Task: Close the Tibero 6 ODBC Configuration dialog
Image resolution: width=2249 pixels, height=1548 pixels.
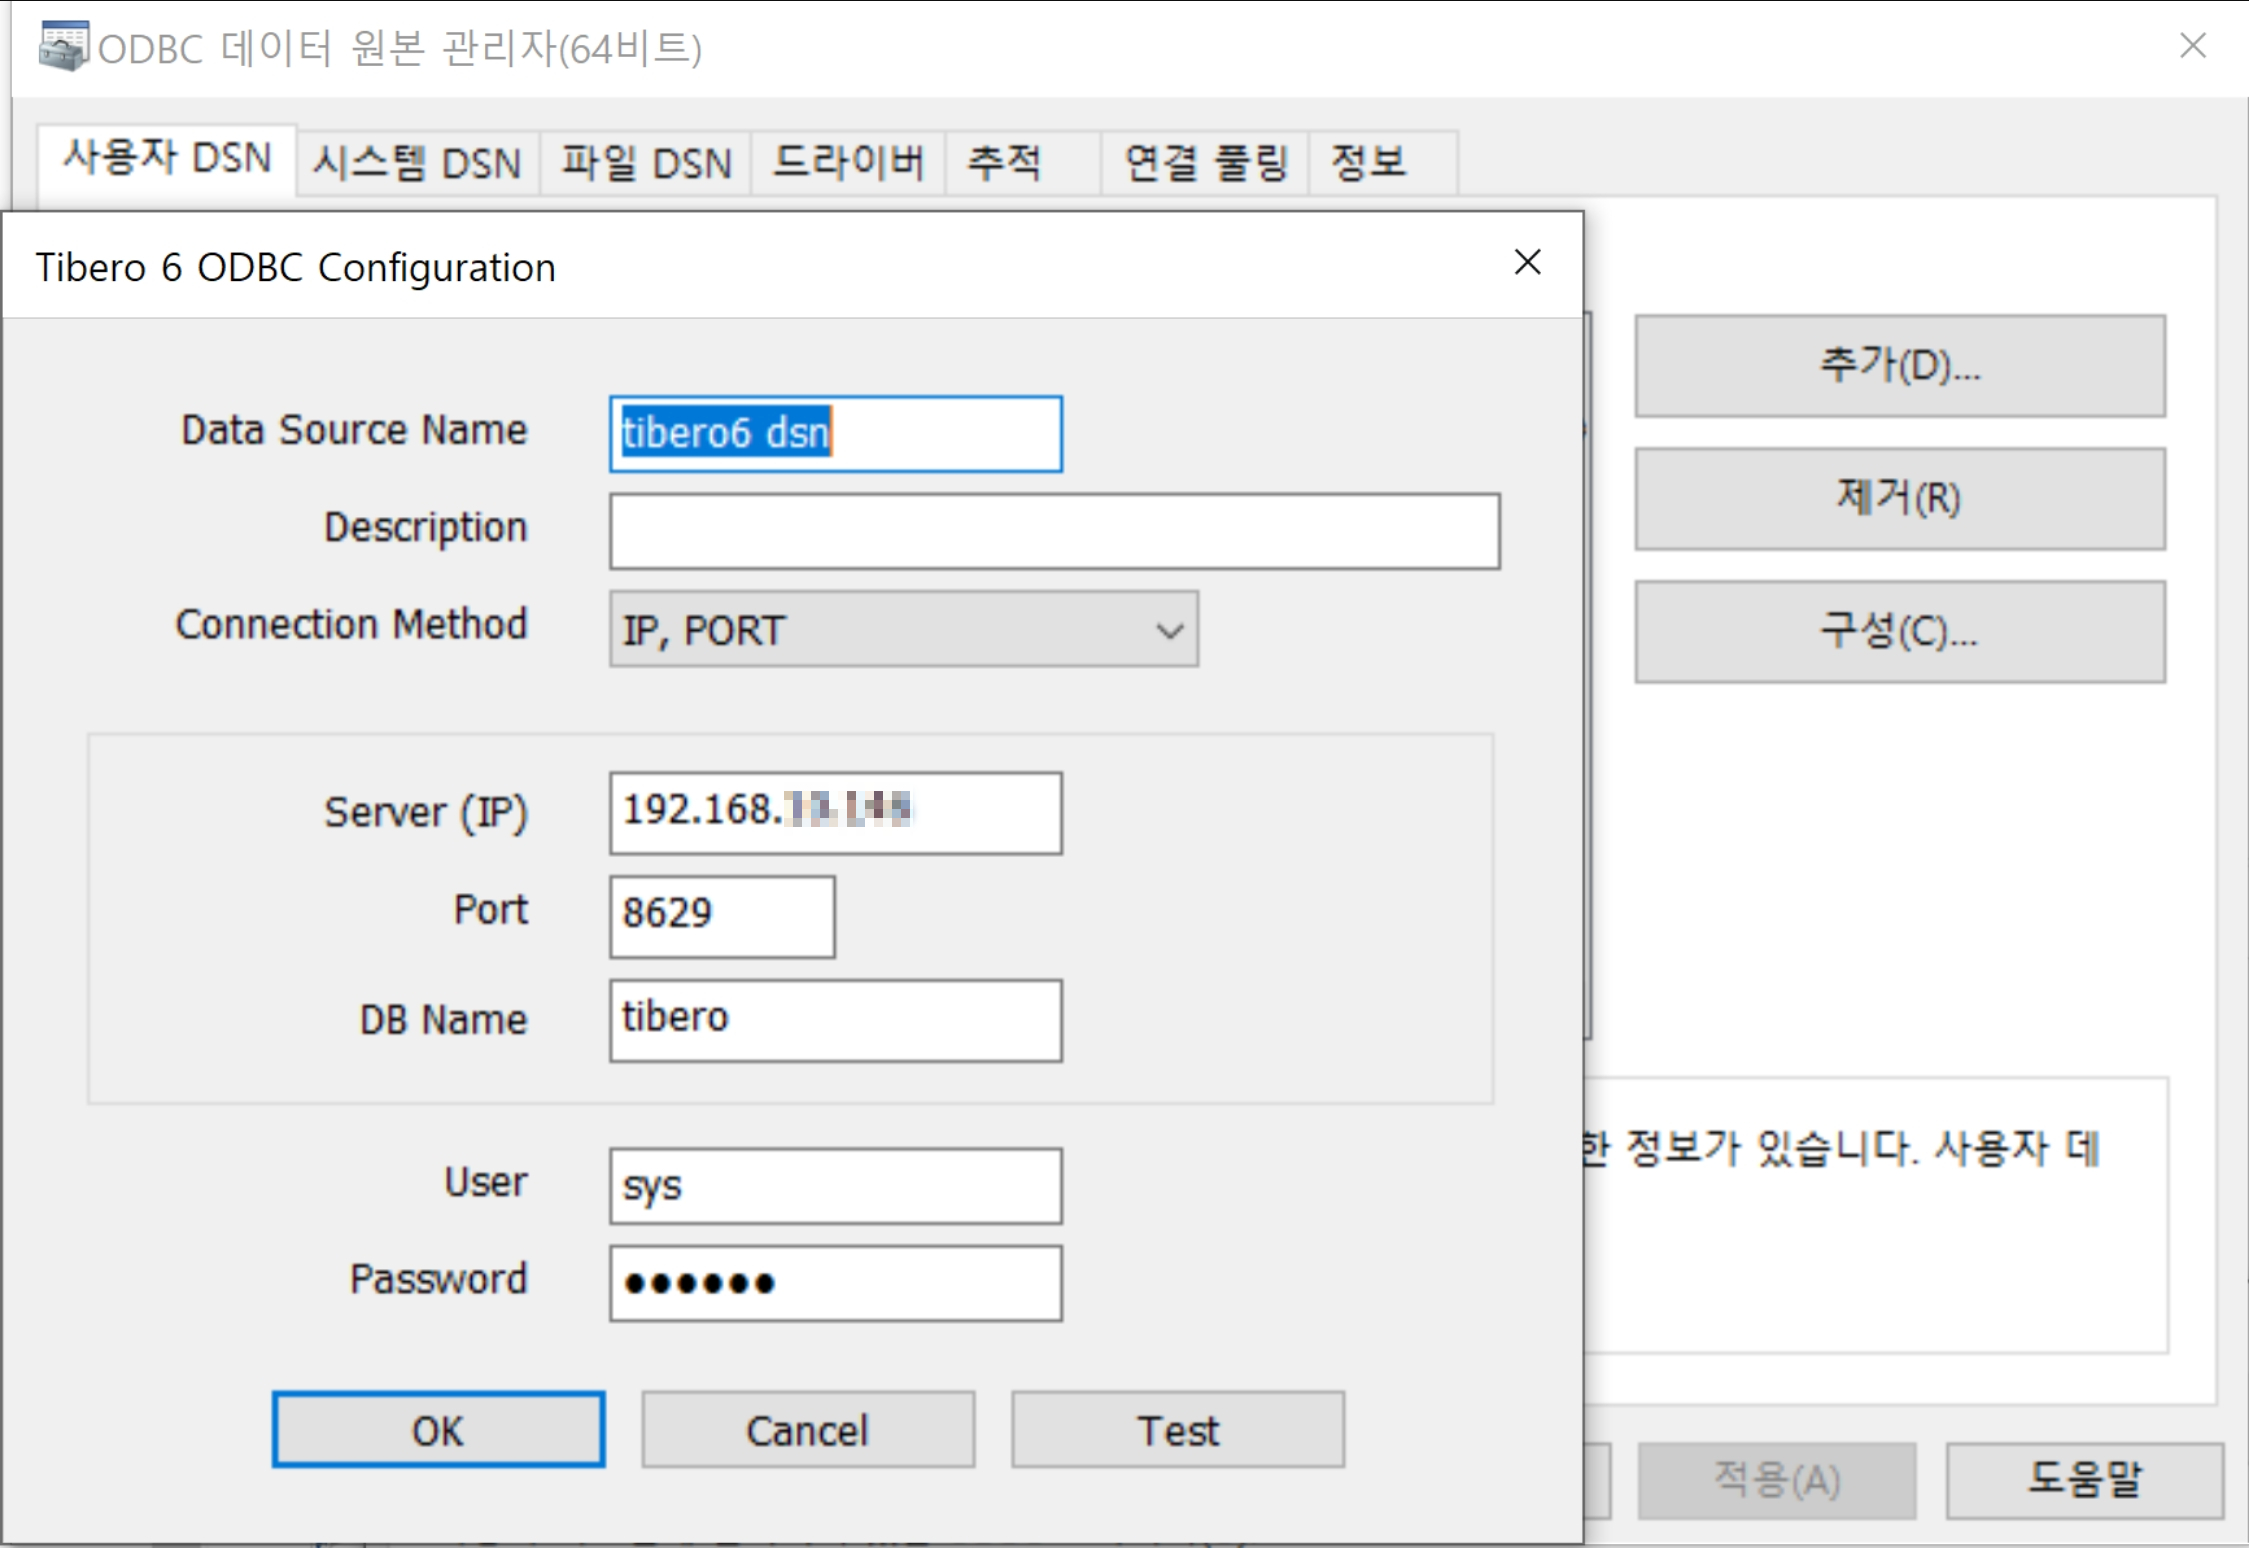Action: 1527,263
